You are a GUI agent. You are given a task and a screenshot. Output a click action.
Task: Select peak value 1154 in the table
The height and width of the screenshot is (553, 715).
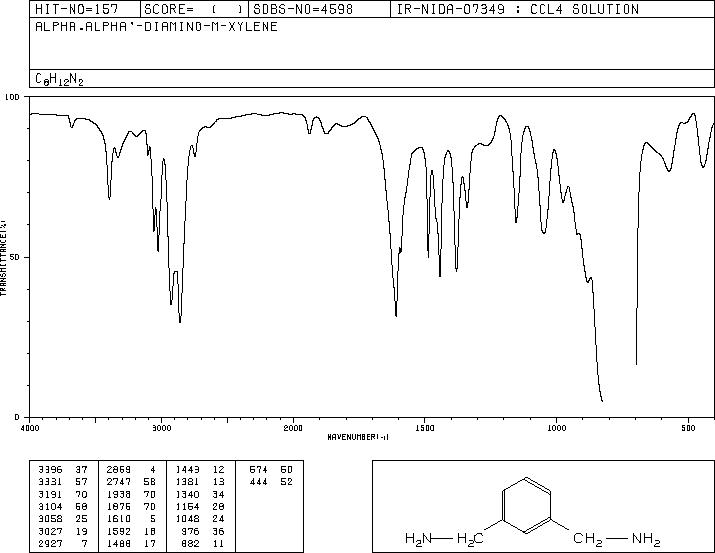click(x=187, y=506)
